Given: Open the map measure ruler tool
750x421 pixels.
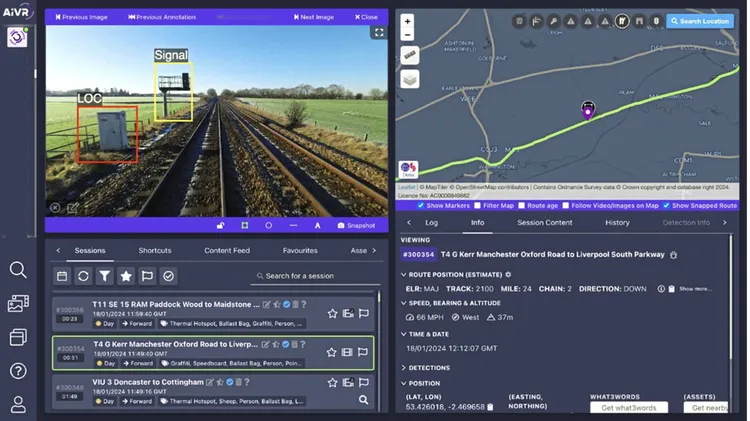Looking at the screenshot, I should pos(409,55).
